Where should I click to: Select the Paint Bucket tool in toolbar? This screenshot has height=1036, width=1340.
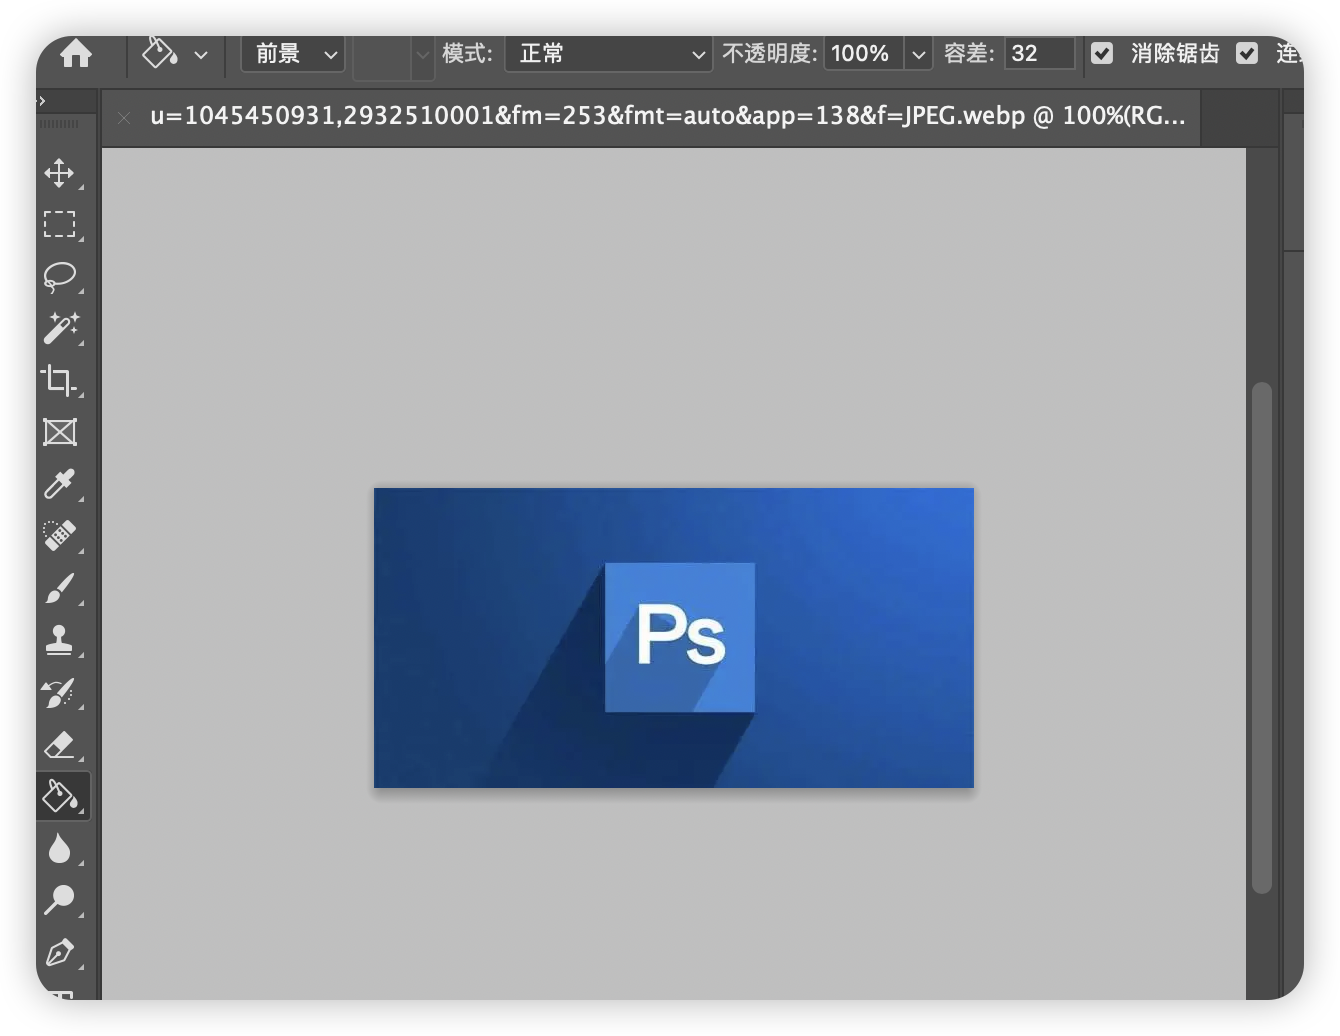pyautogui.click(x=62, y=796)
